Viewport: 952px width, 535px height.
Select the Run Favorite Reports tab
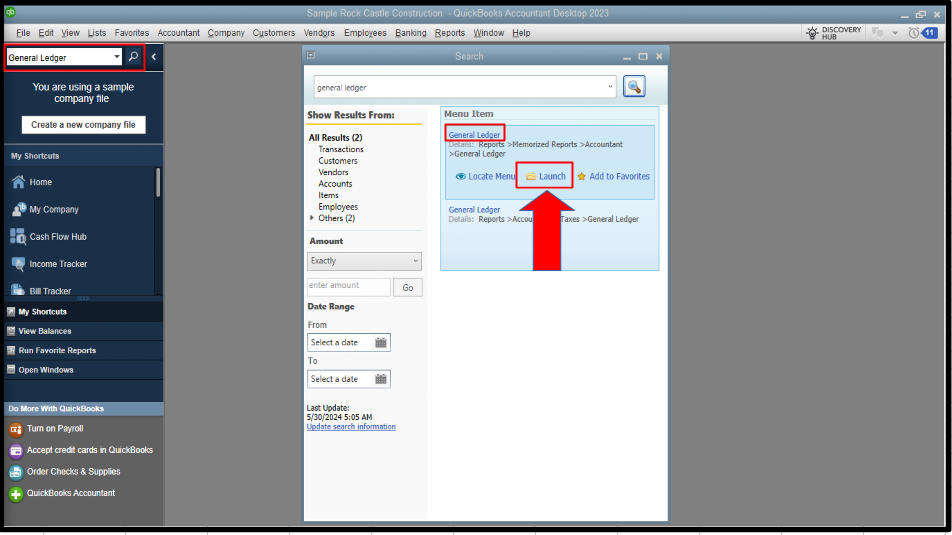coord(84,350)
